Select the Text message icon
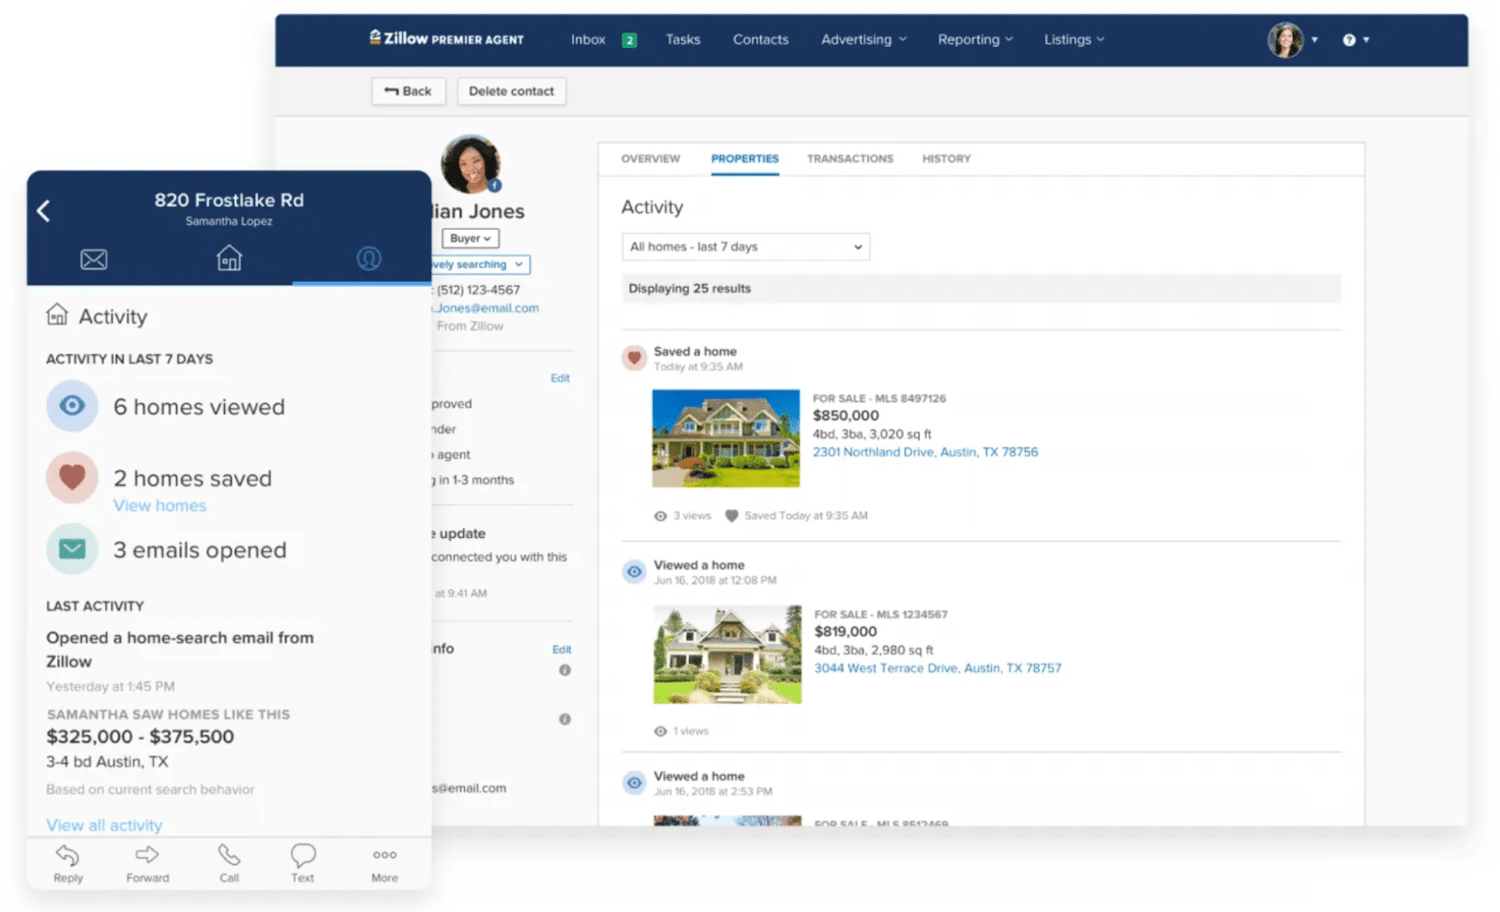The height and width of the screenshot is (912, 1500). click(302, 855)
